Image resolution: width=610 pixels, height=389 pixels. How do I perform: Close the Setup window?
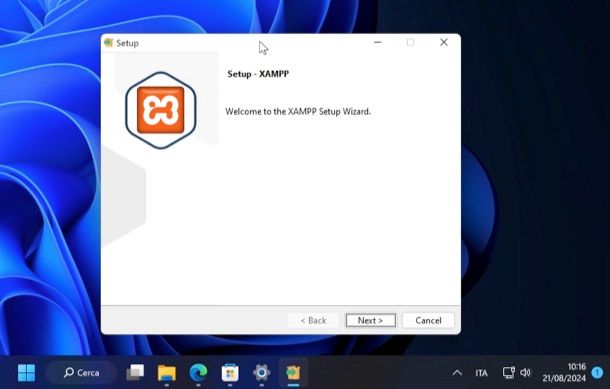[444, 42]
